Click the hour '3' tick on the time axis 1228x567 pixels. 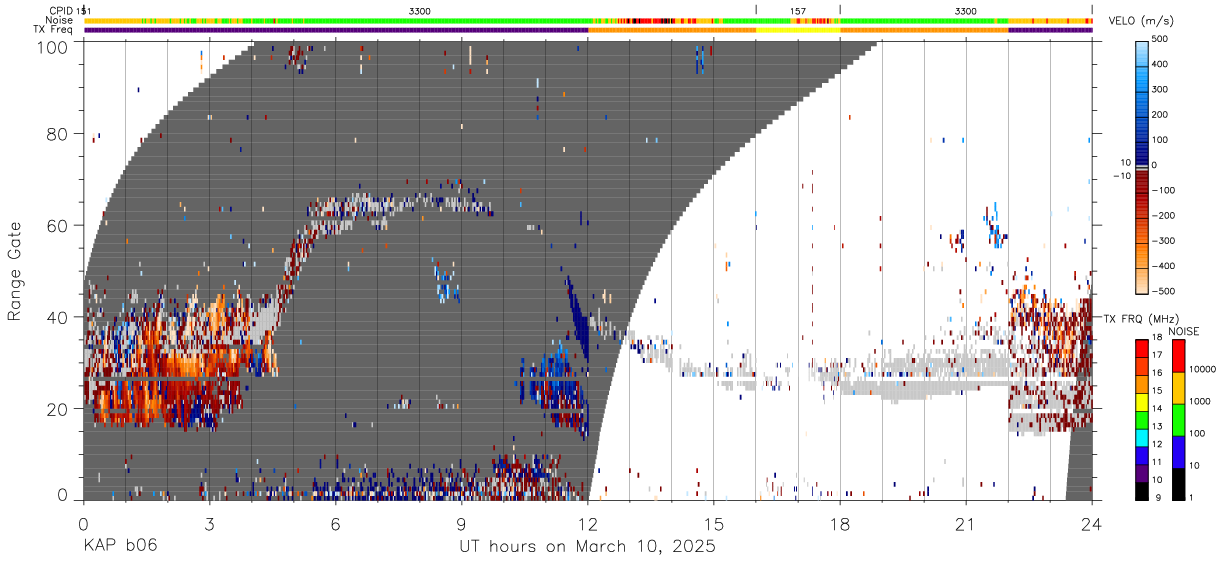209,524
